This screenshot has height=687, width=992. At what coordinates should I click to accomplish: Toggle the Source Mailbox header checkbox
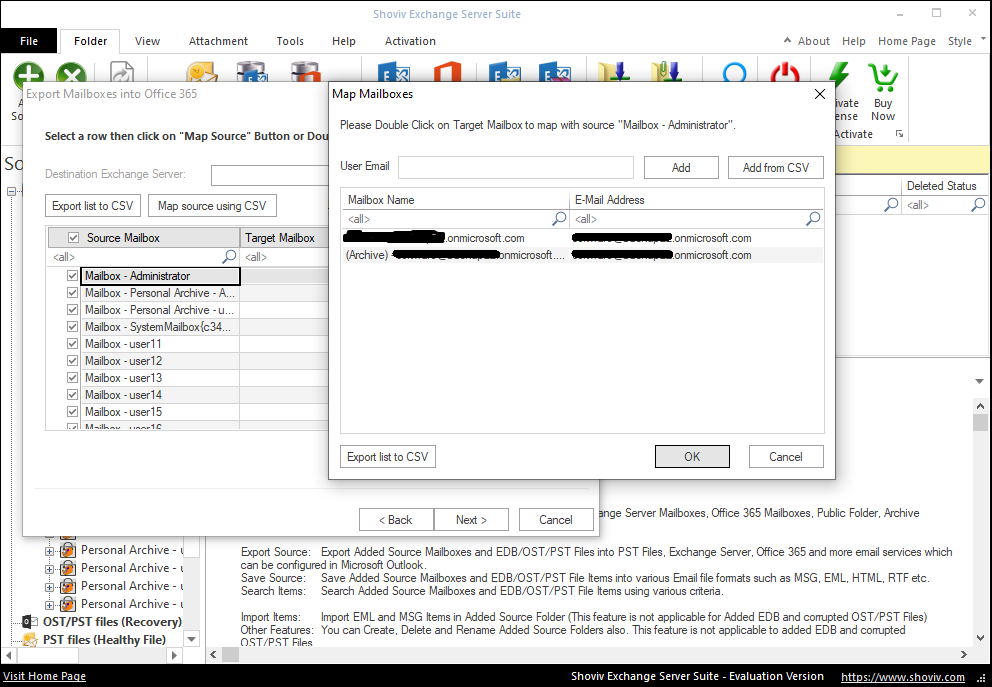pyautogui.click(x=73, y=238)
